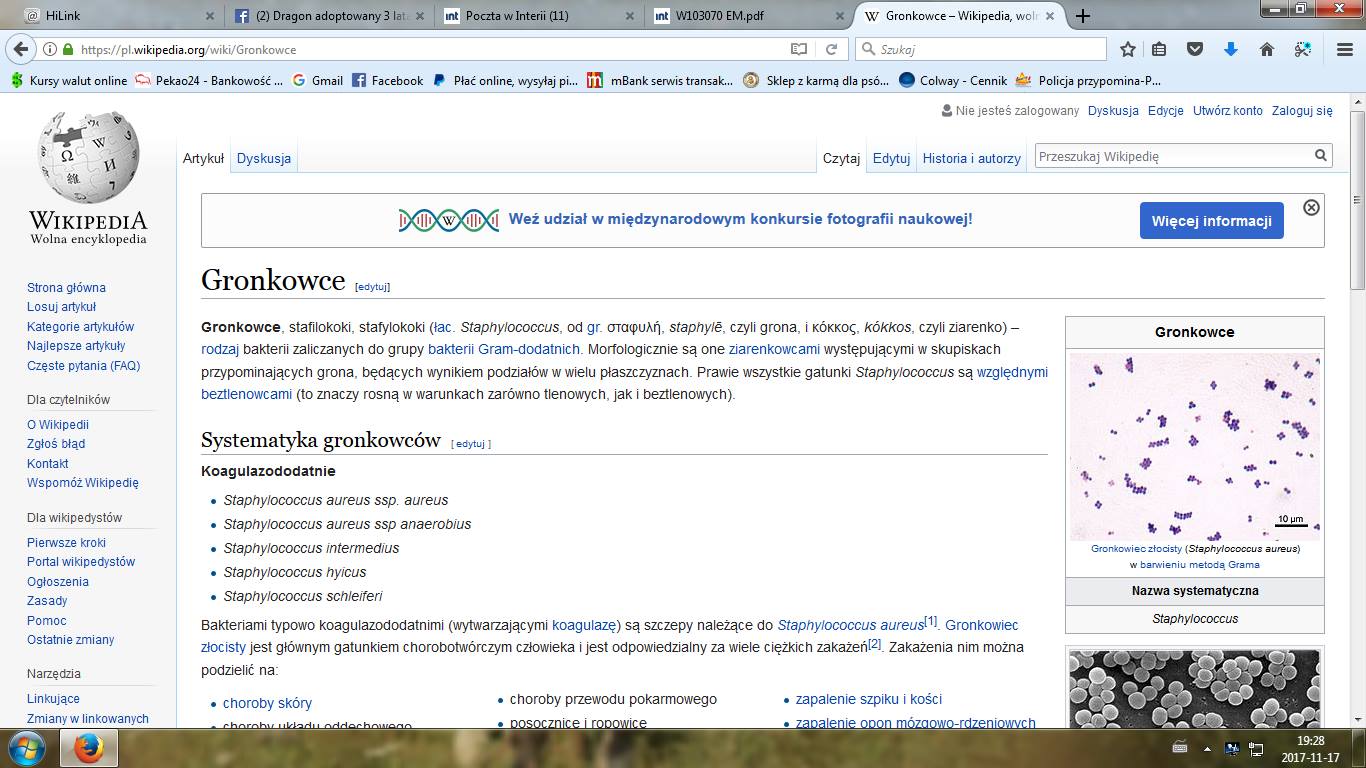1366x768 pixels.
Task: Open Windows Start menu
Action: [x=25, y=748]
